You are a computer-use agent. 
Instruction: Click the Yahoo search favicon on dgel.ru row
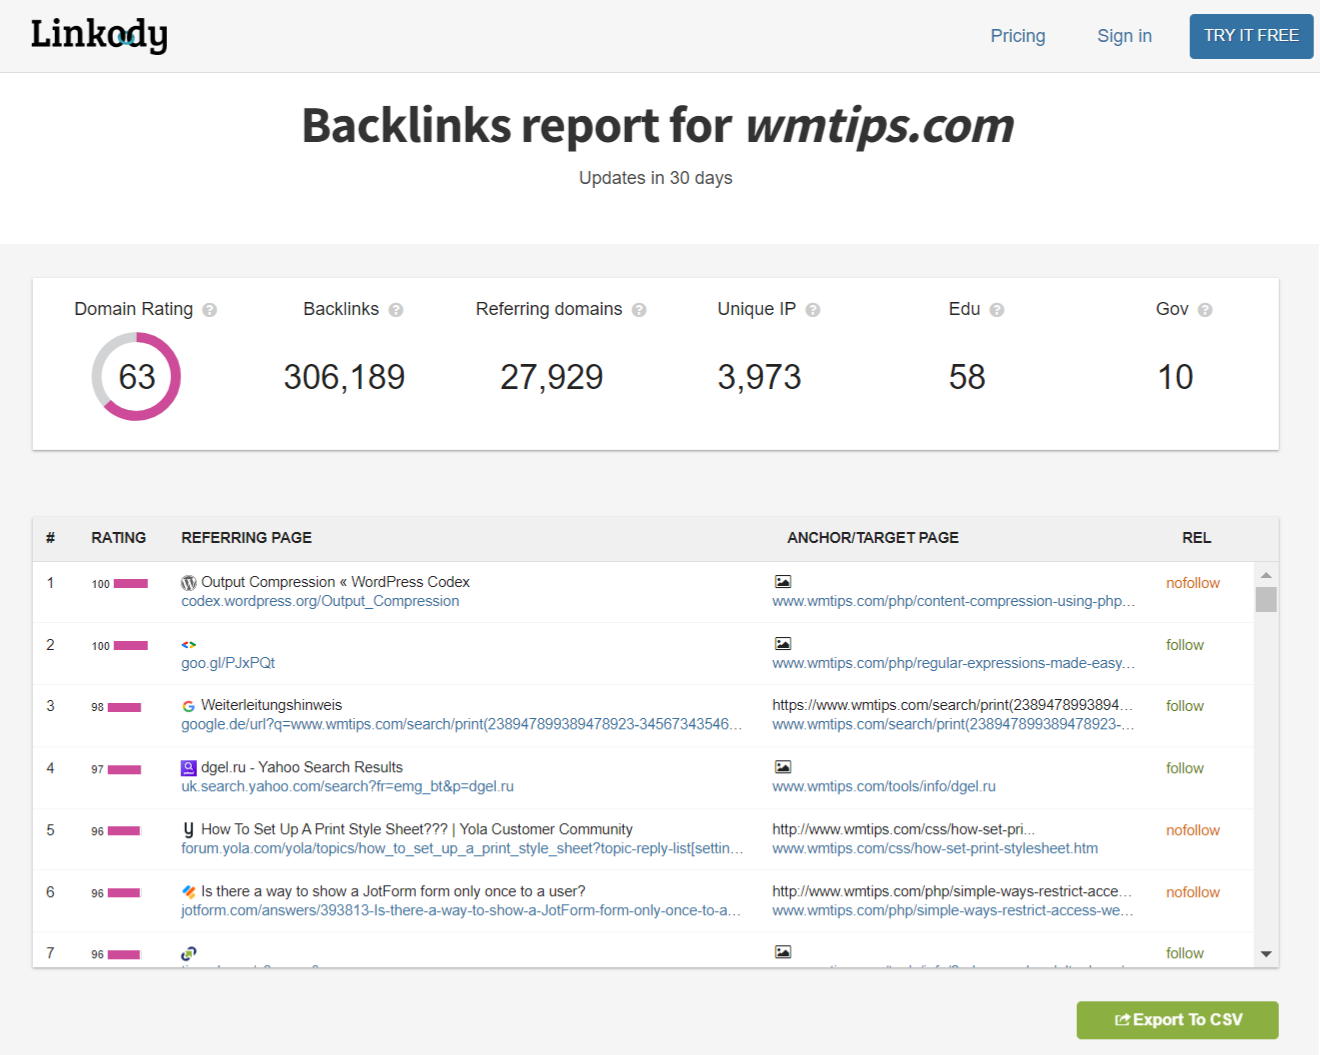[188, 767]
